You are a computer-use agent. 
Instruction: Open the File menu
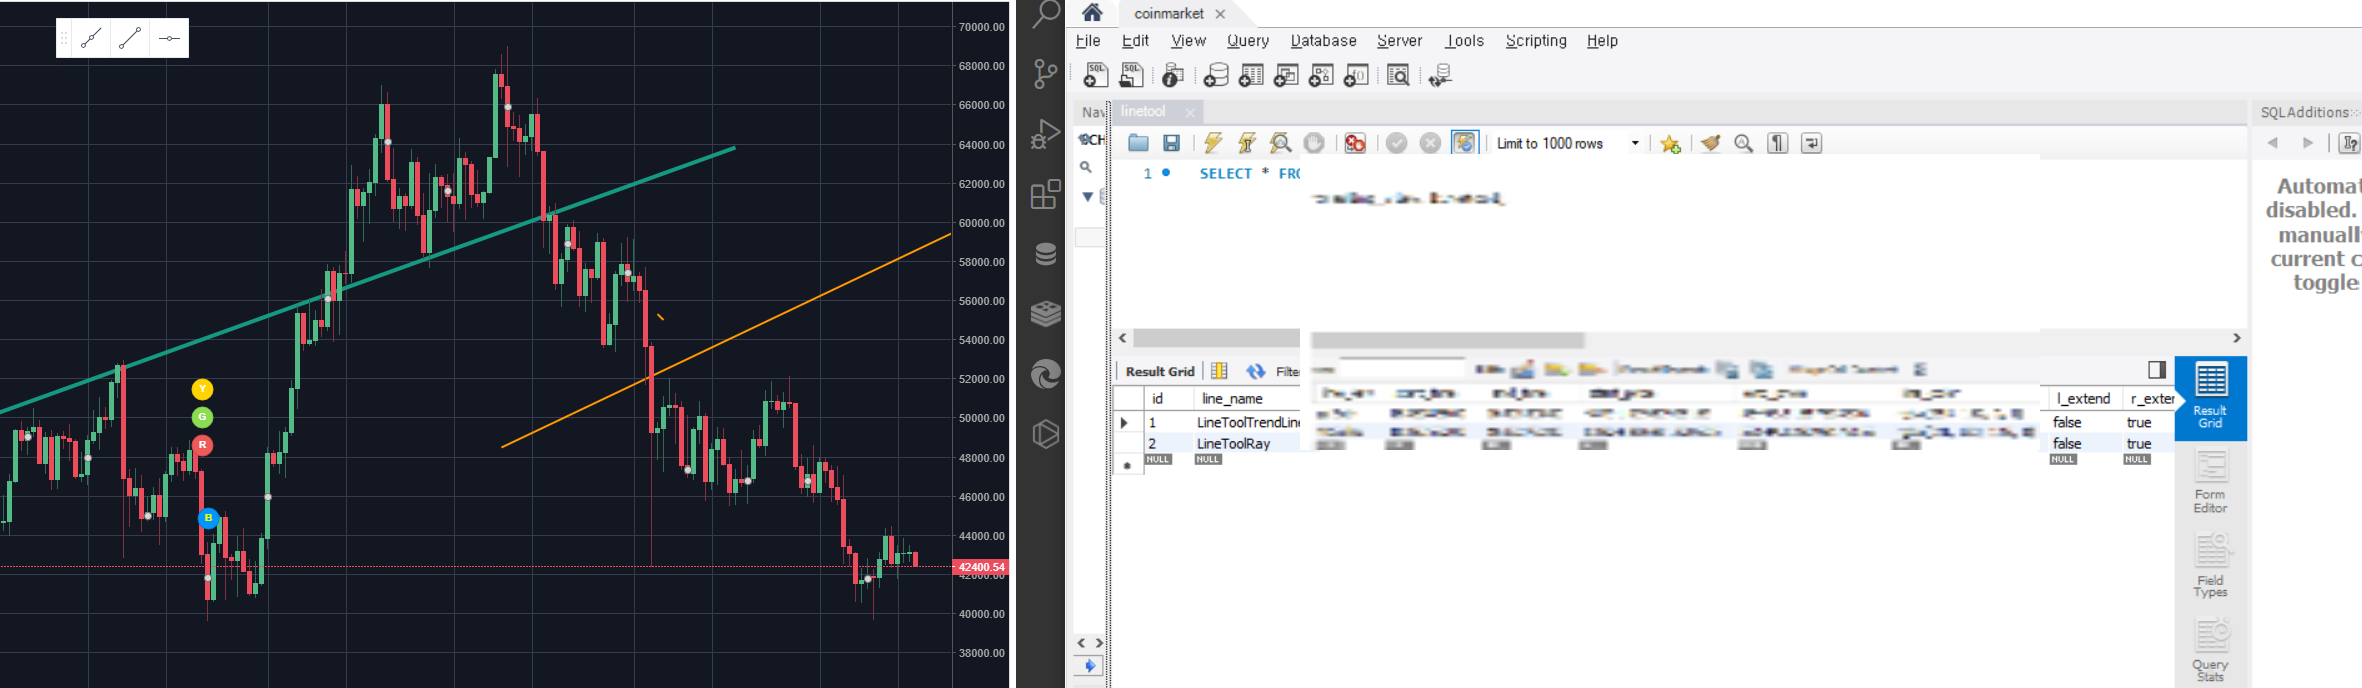pos(1088,41)
